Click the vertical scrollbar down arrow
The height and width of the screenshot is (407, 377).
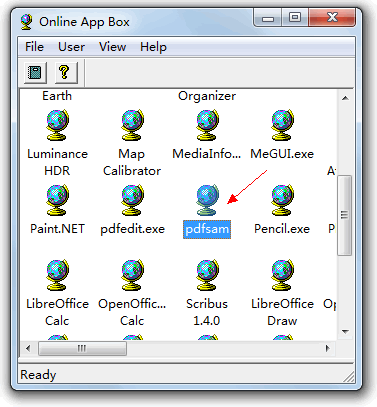[345, 332]
